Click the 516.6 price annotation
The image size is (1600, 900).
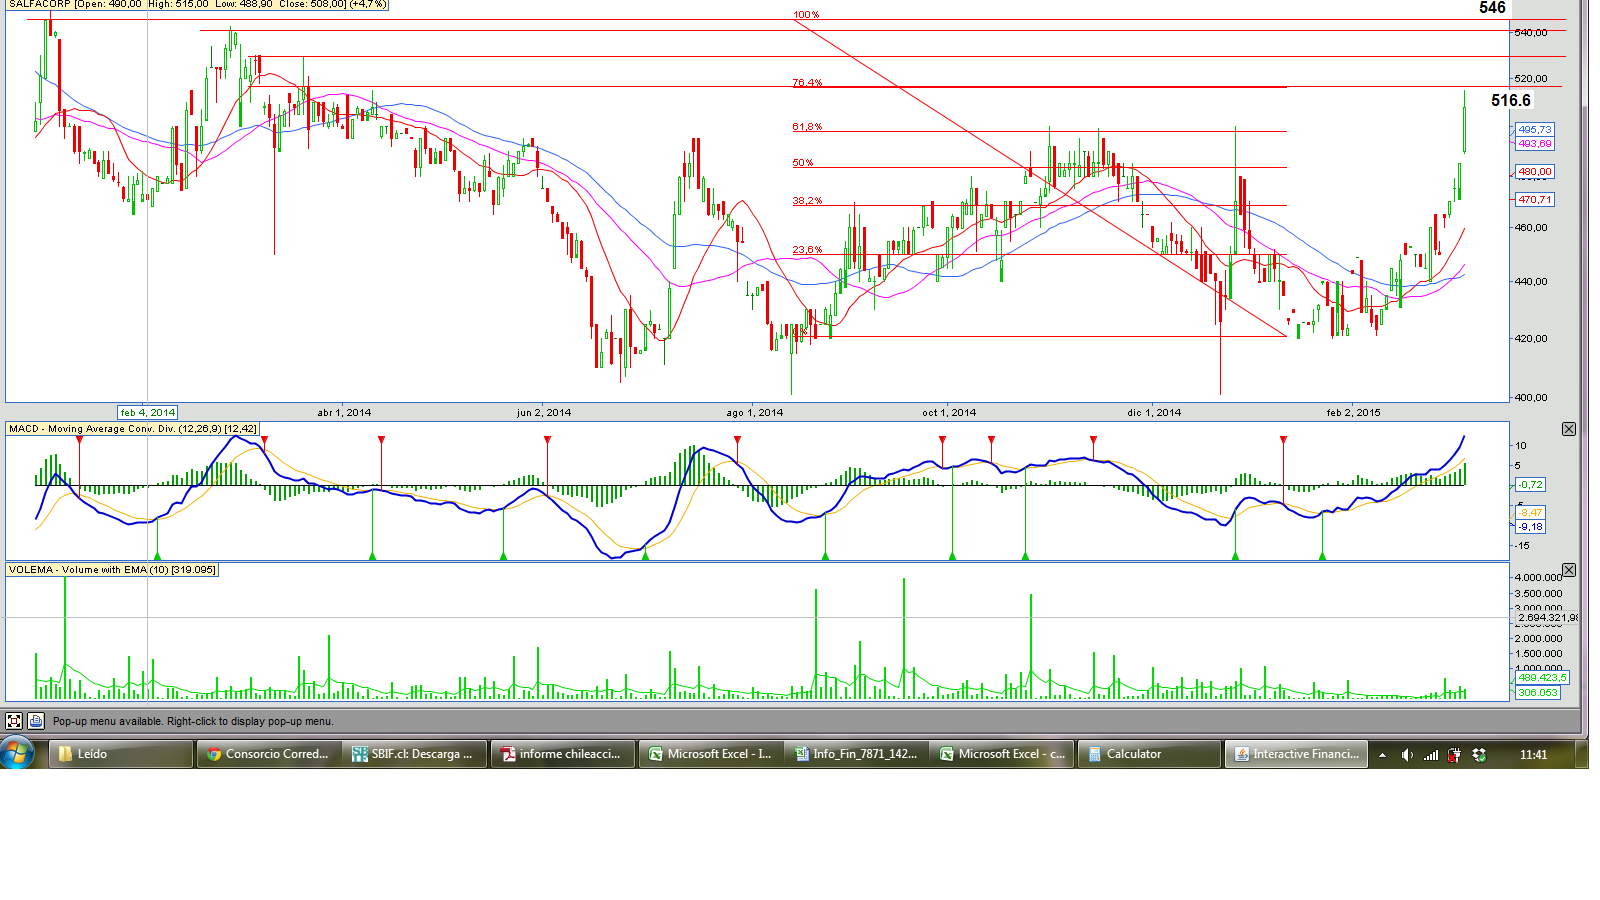tap(1511, 100)
